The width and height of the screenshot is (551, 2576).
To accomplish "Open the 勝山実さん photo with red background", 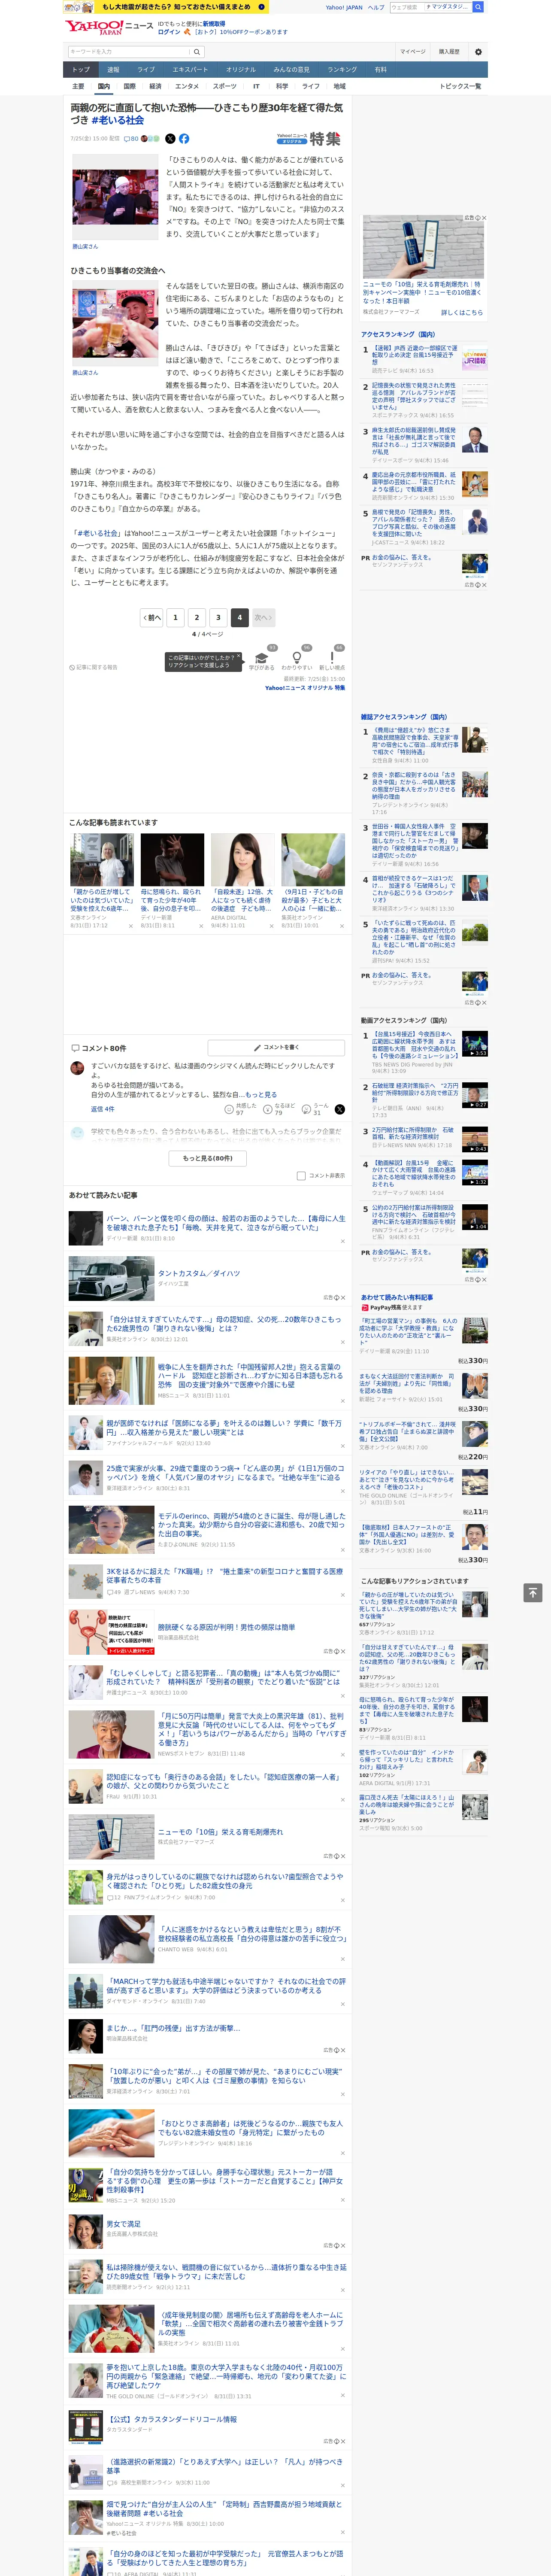I will click(114, 197).
